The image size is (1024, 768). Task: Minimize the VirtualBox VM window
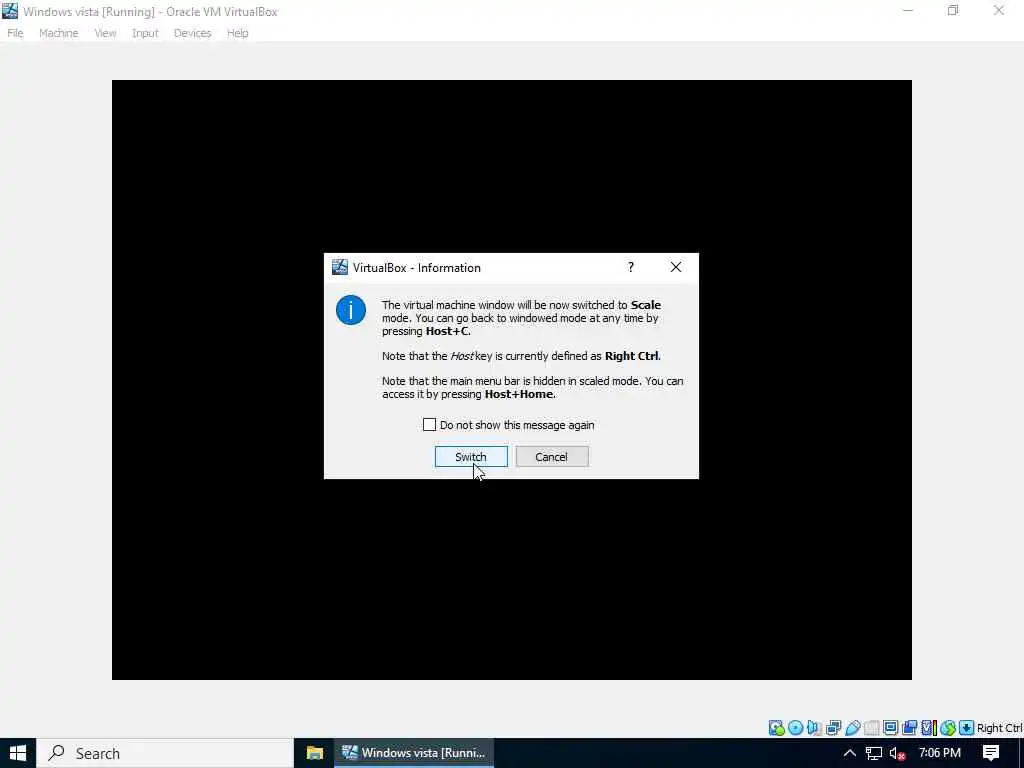(x=908, y=10)
